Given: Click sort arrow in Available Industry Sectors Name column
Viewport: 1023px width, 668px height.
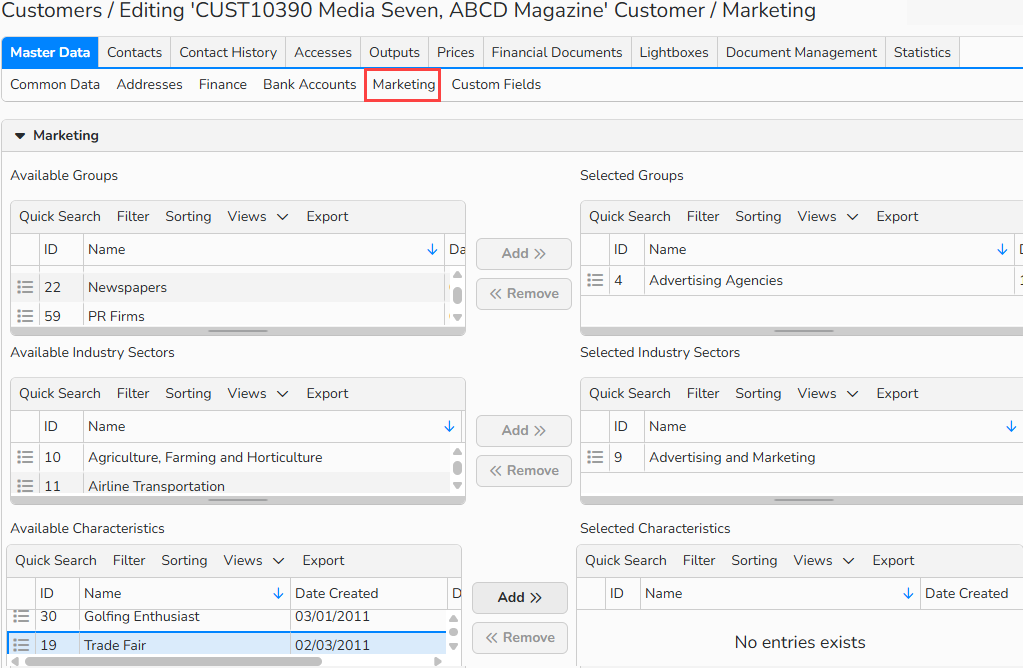Looking at the screenshot, I should tap(449, 427).
